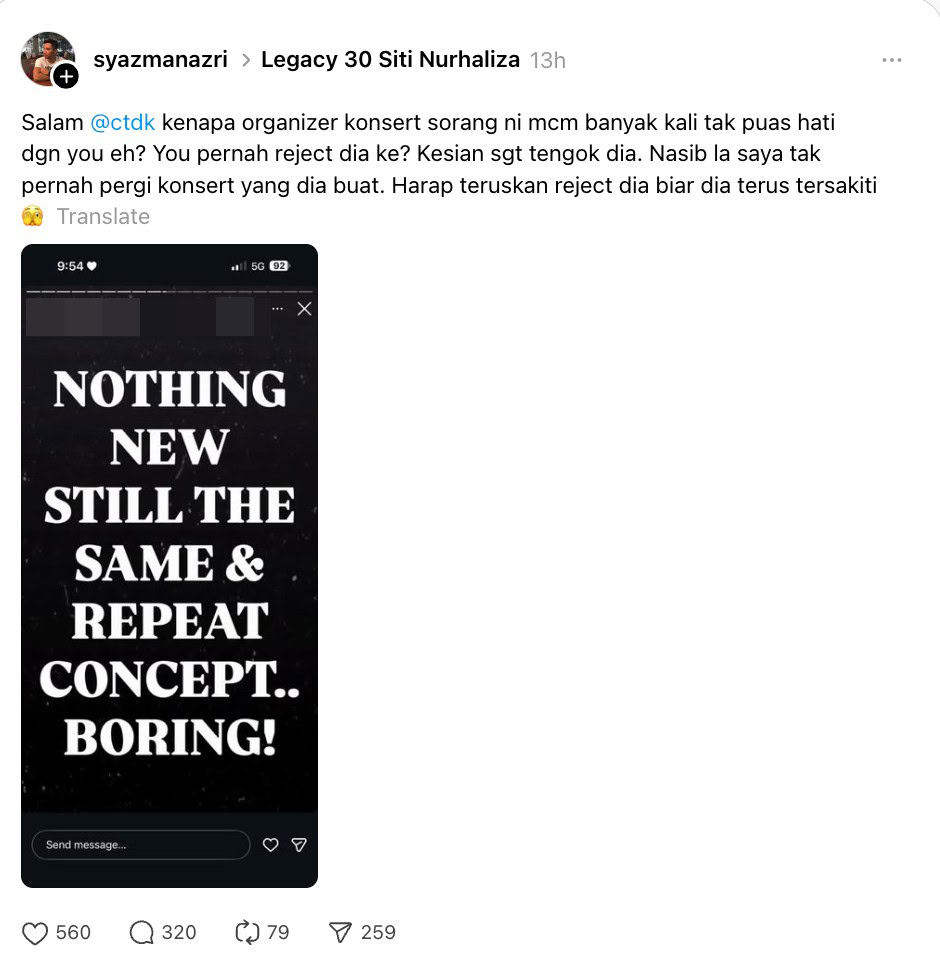Open replies via the comment bubble icon

tap(141, 933)
